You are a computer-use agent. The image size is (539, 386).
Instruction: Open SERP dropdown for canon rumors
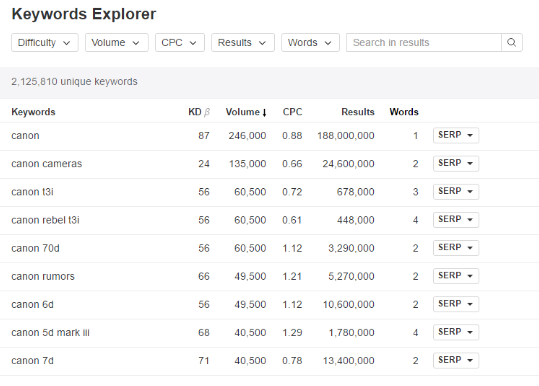(x=456, y=276)
